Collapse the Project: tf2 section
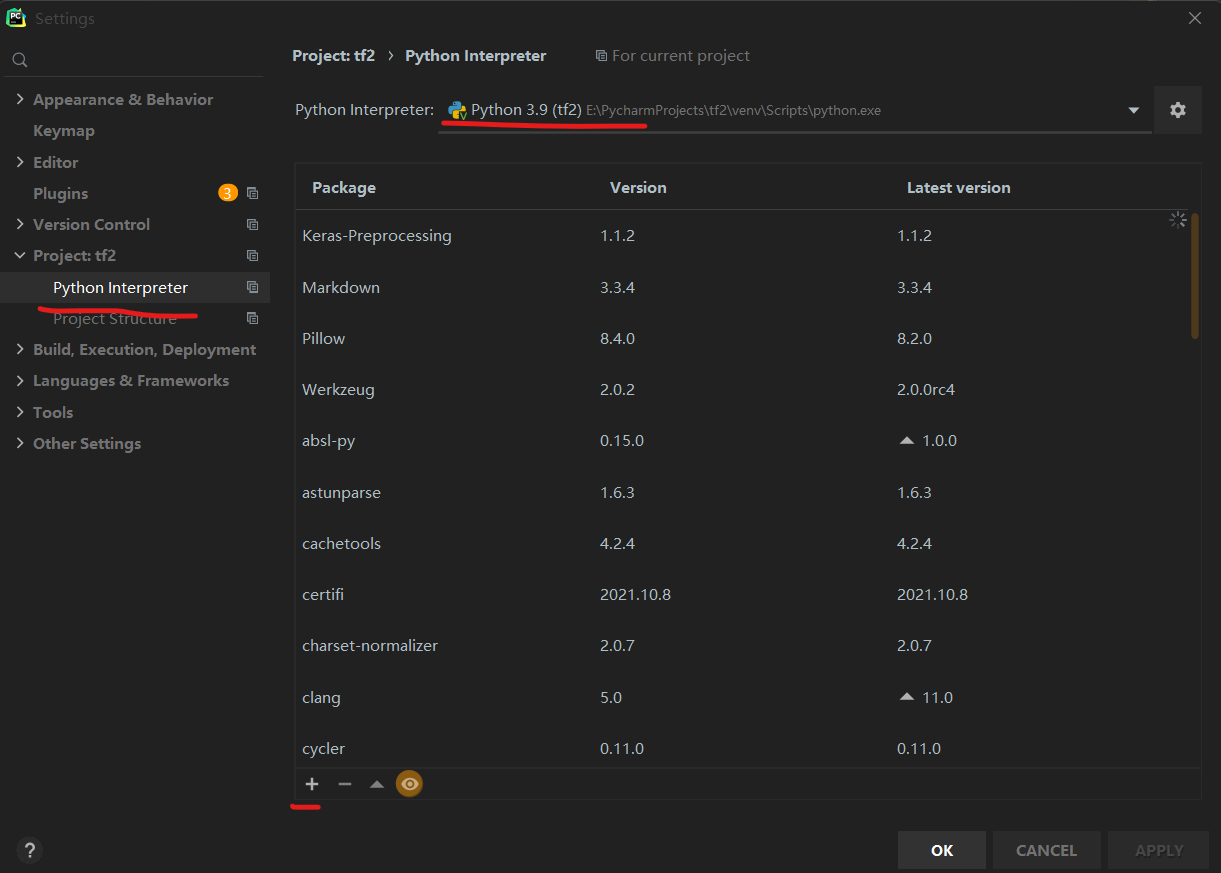 [x=20, y=256]
